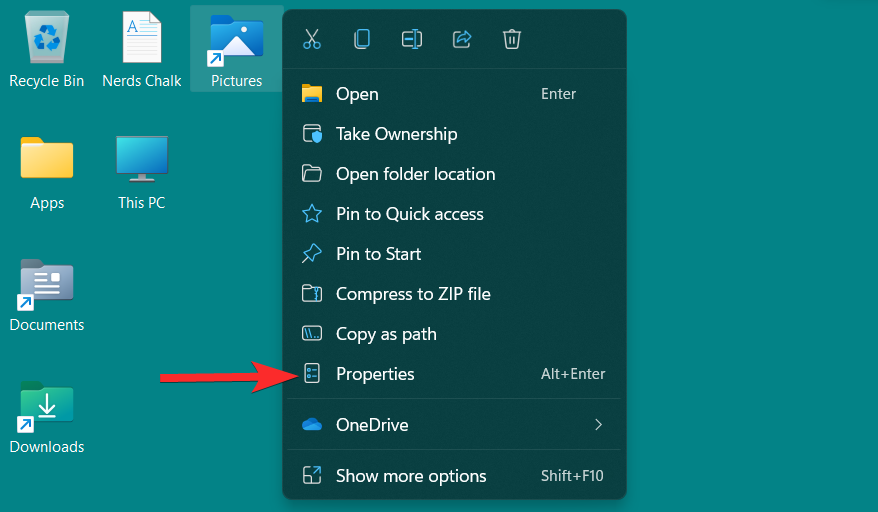Click the 'Apps' label text

[x=47, y=203]
